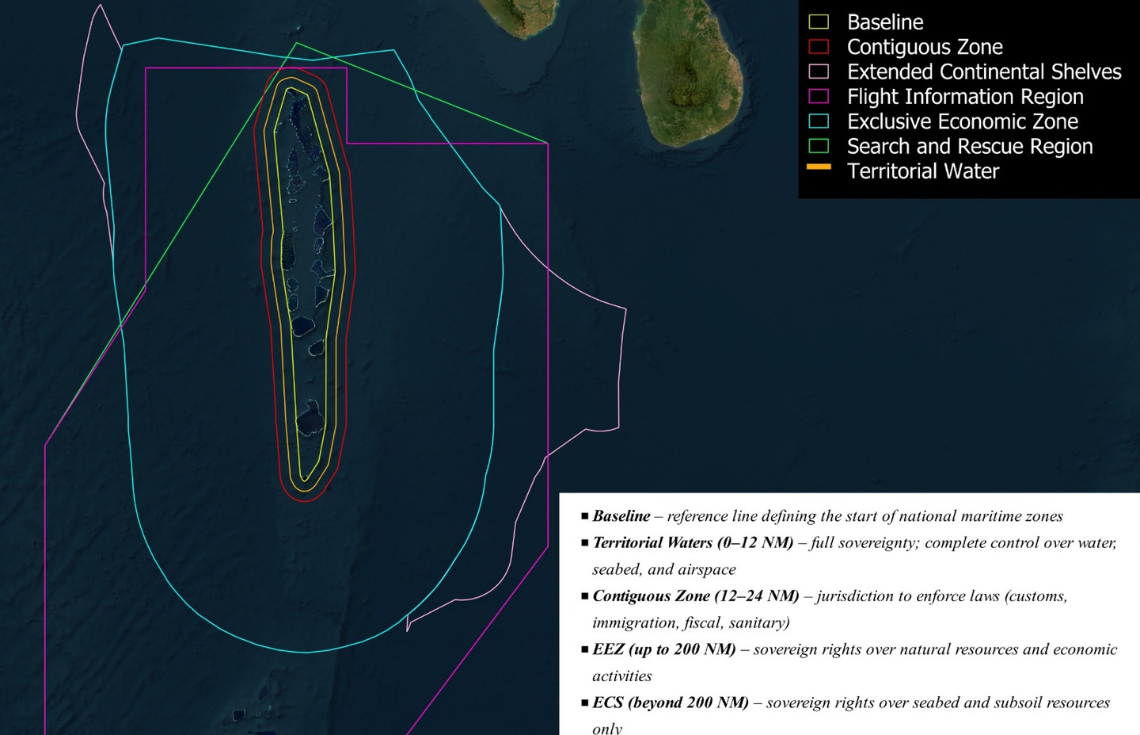Select the Contiguous Zone legend label

tap(924, 47)
